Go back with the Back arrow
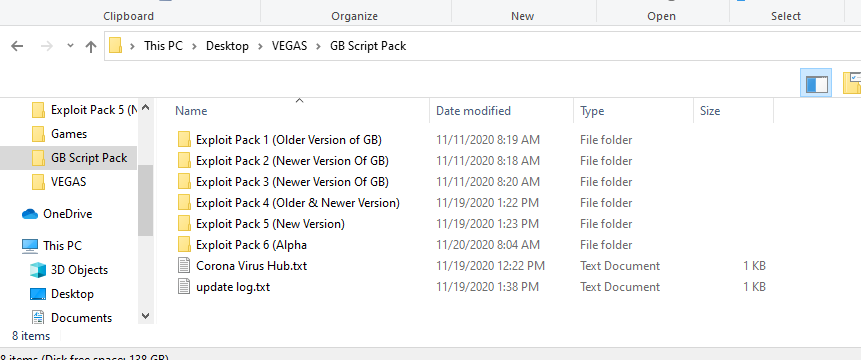The width and height of the screenshot is (861, 360). (17, 46)
